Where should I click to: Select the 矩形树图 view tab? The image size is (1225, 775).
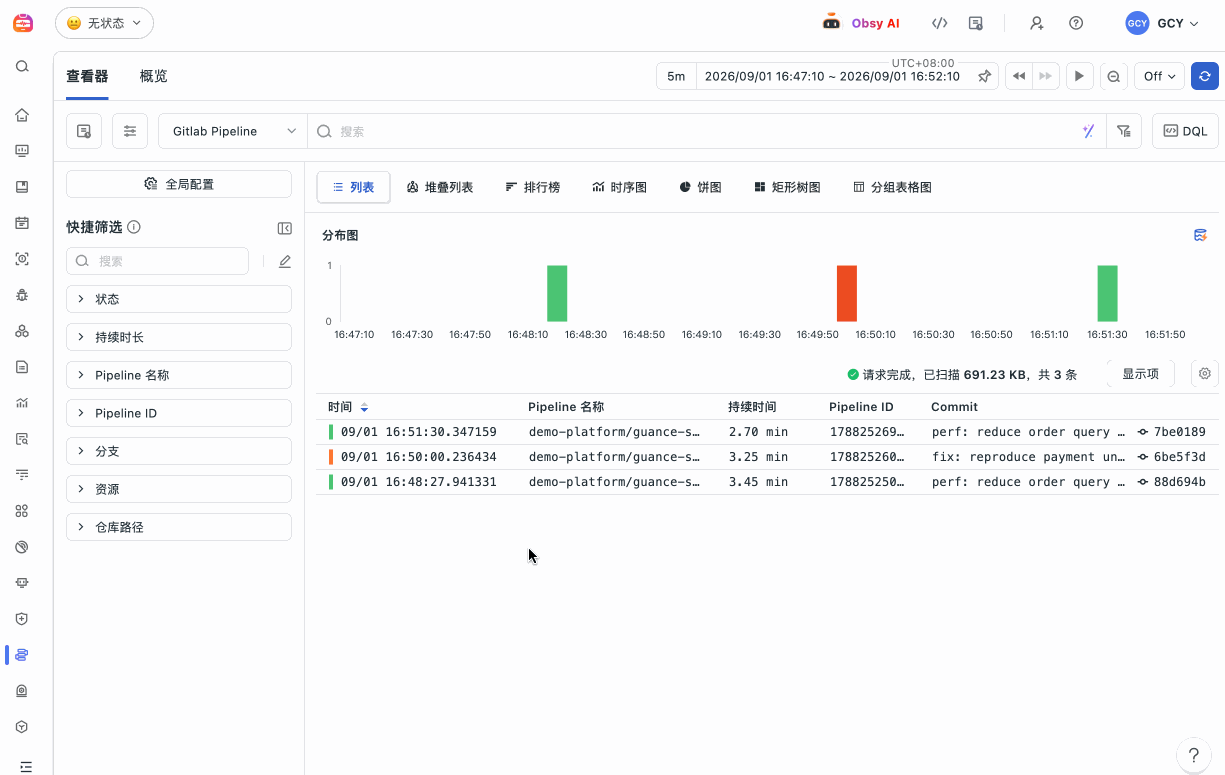point(788,187)
